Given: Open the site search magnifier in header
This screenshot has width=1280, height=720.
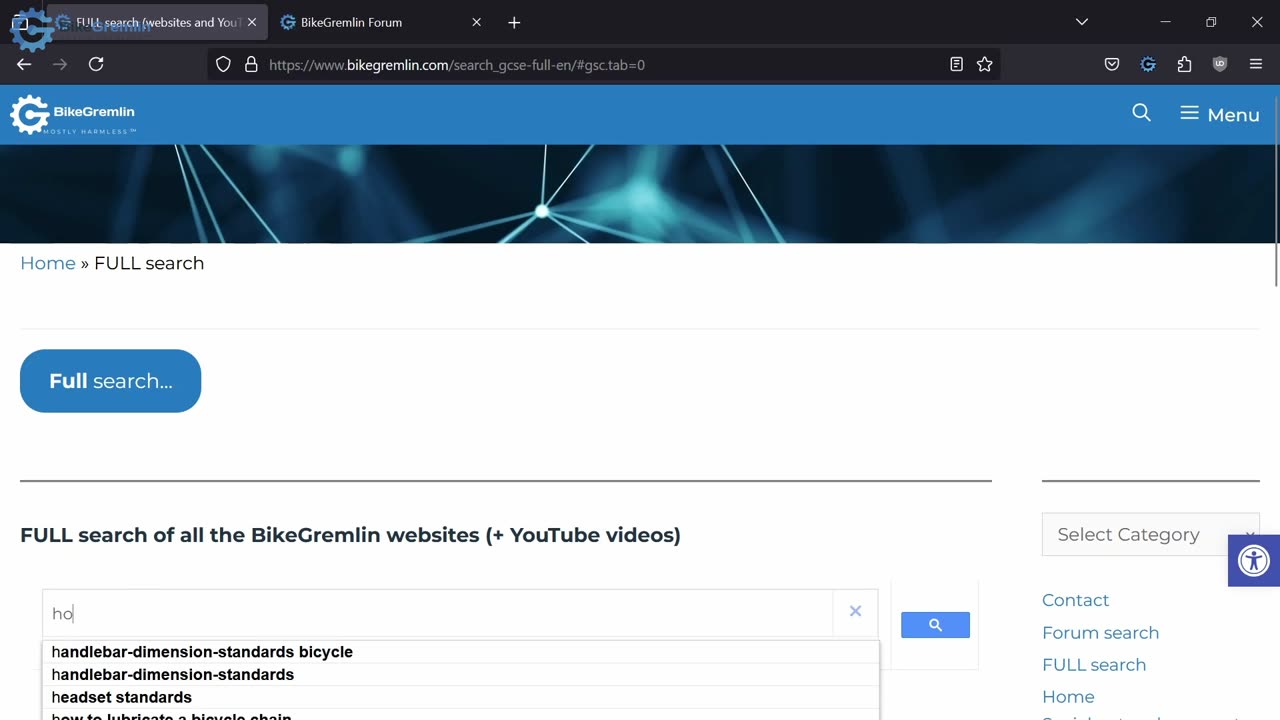Looking at the screenshot, I should tap(1141, 113).
